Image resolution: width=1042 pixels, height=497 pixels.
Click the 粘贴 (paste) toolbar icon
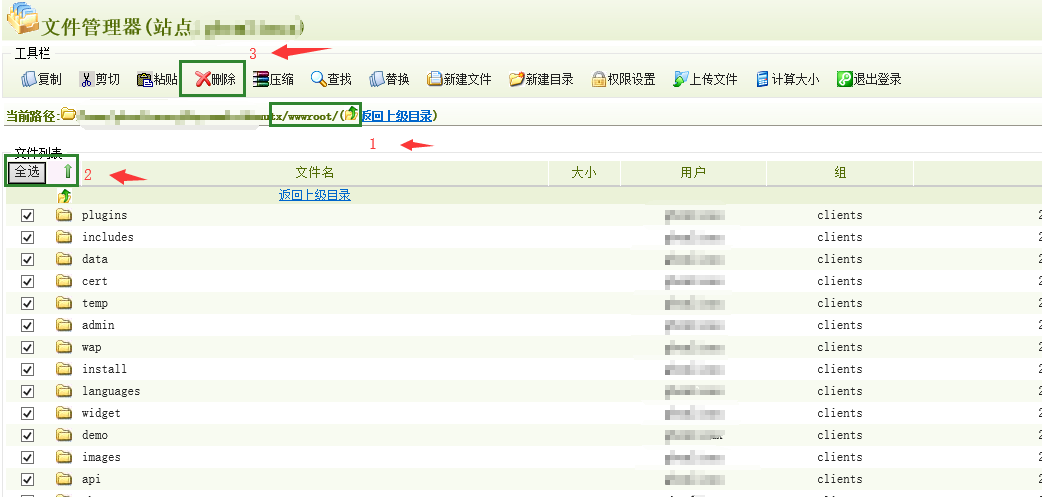pos(145,79)
